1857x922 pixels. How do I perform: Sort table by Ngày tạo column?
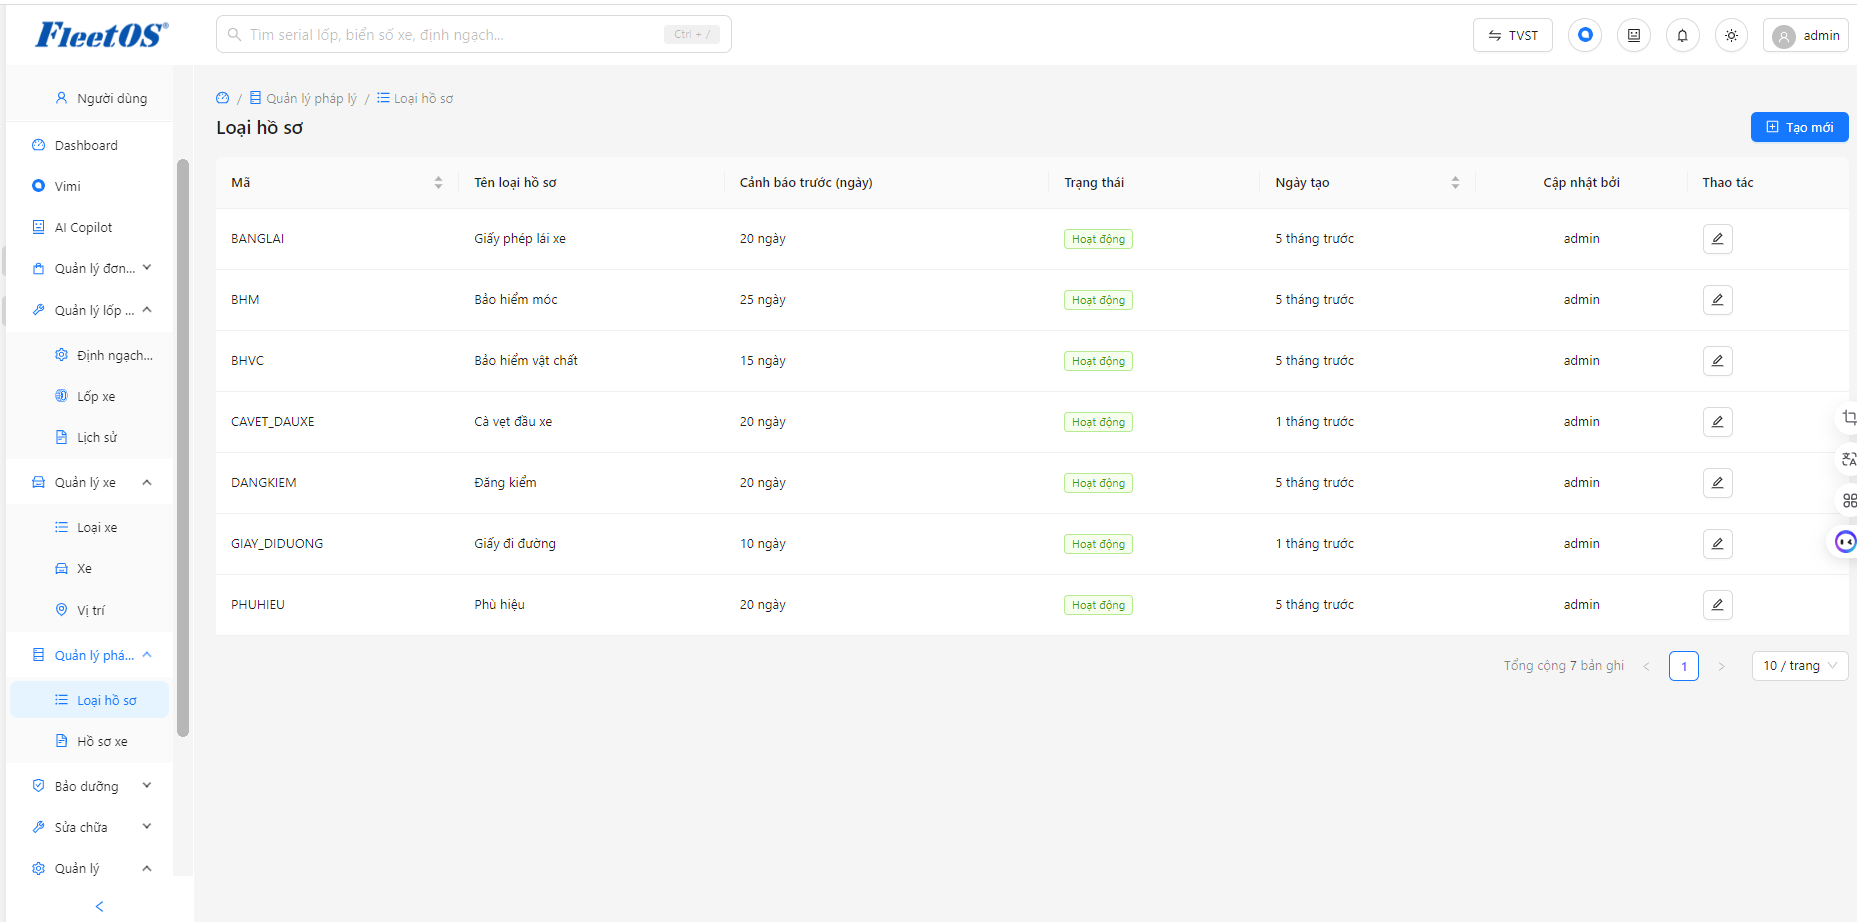pos(1455,183)
